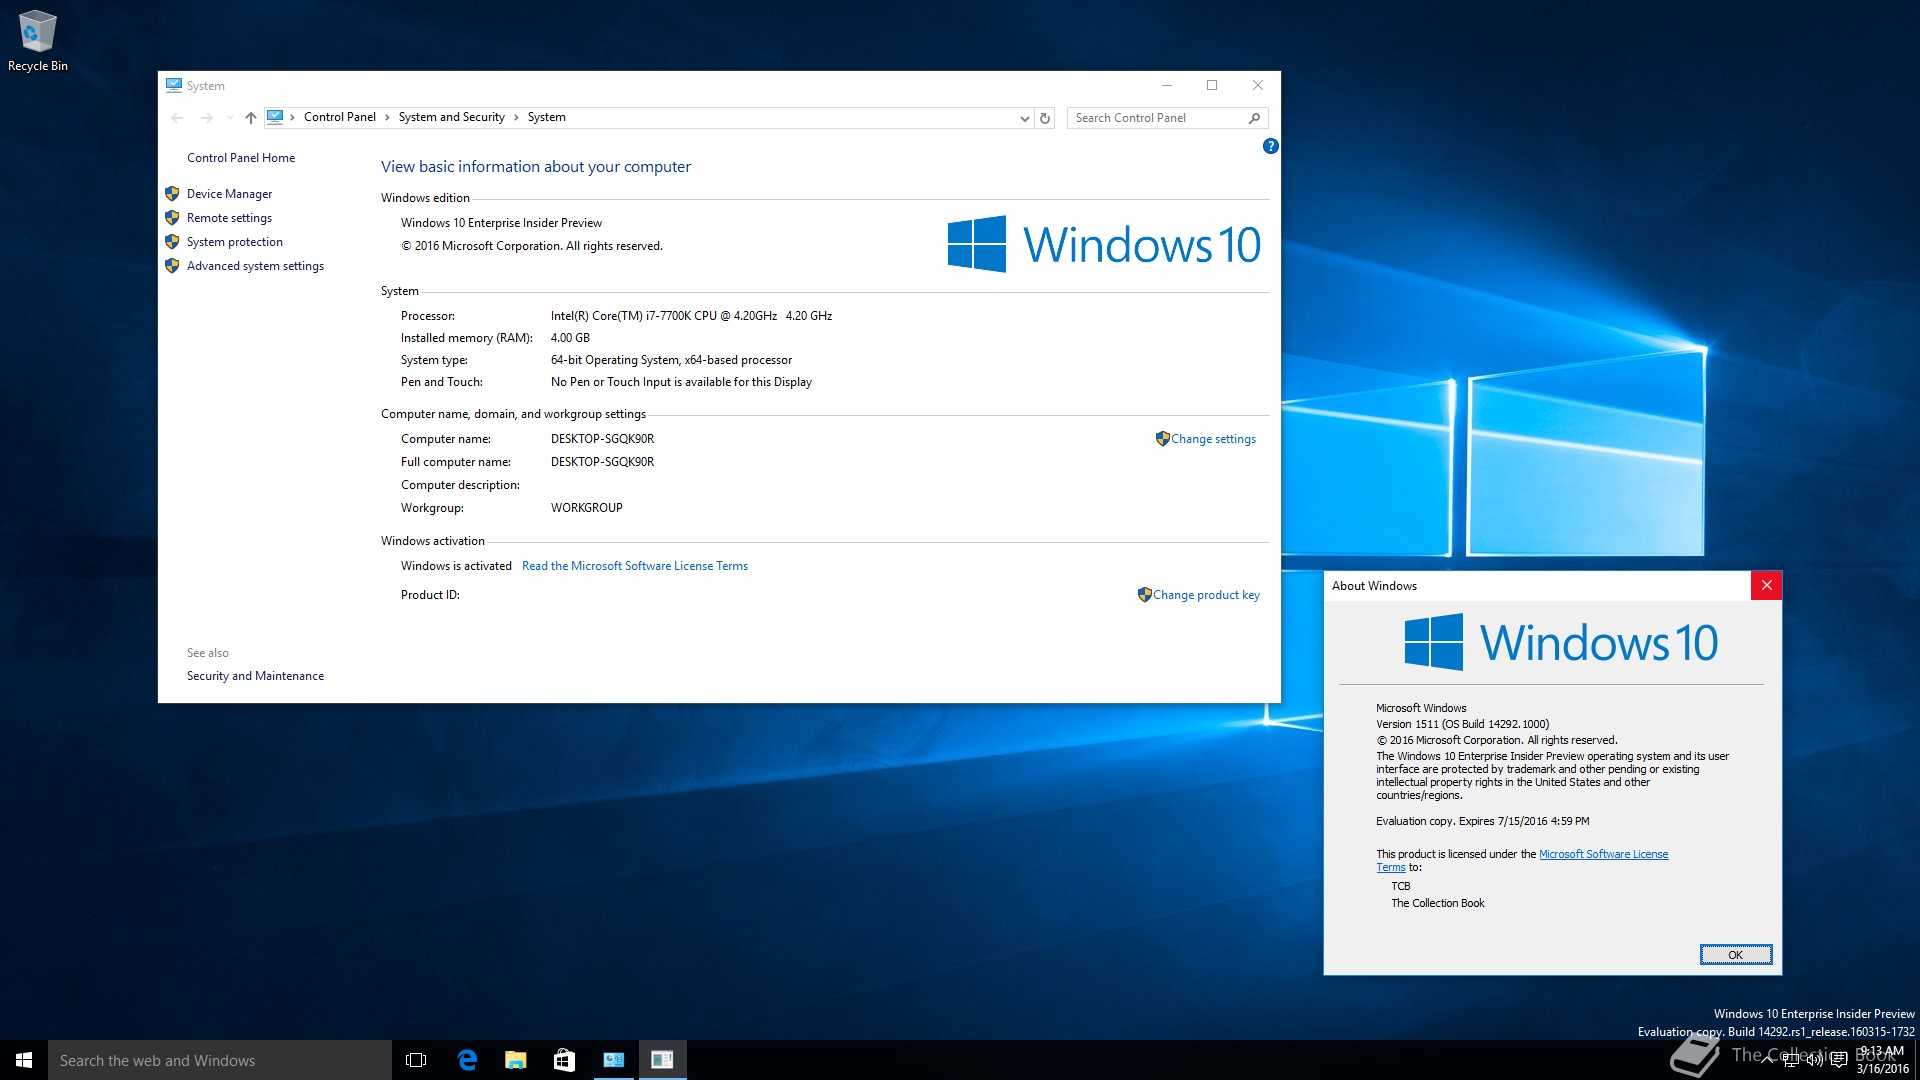The width and height of the screenshot is (1920, 1080).
Task: Click the search box on the taskbar
Action: (220, 1060)
